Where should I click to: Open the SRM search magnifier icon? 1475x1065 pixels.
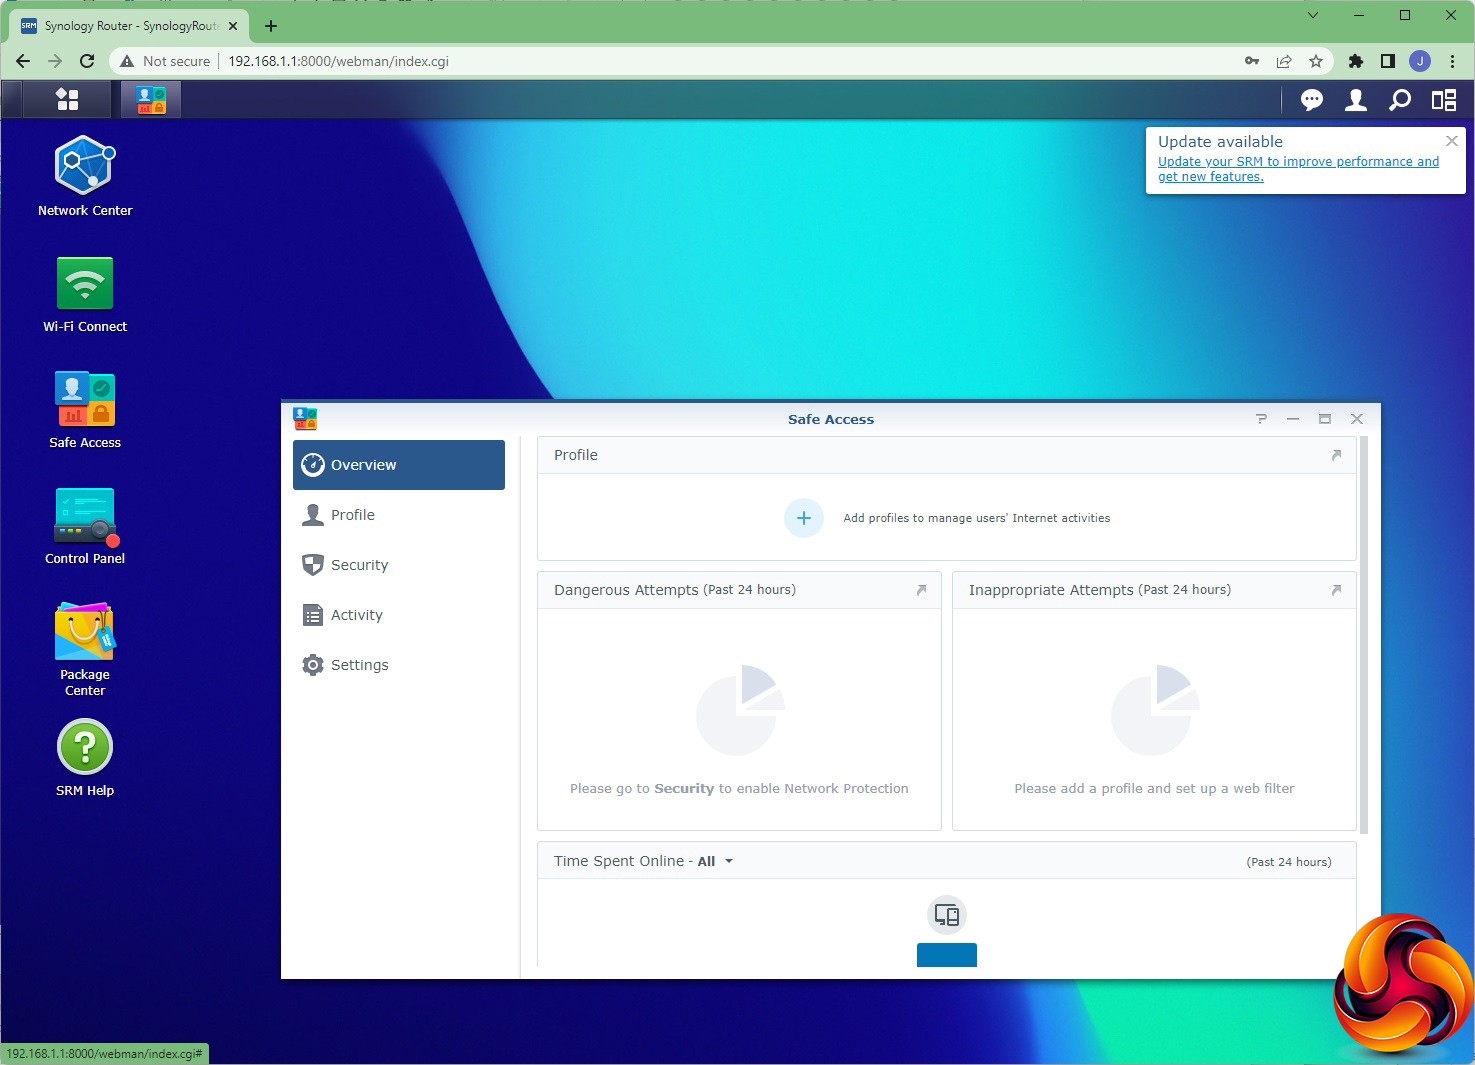(1400, 100)
